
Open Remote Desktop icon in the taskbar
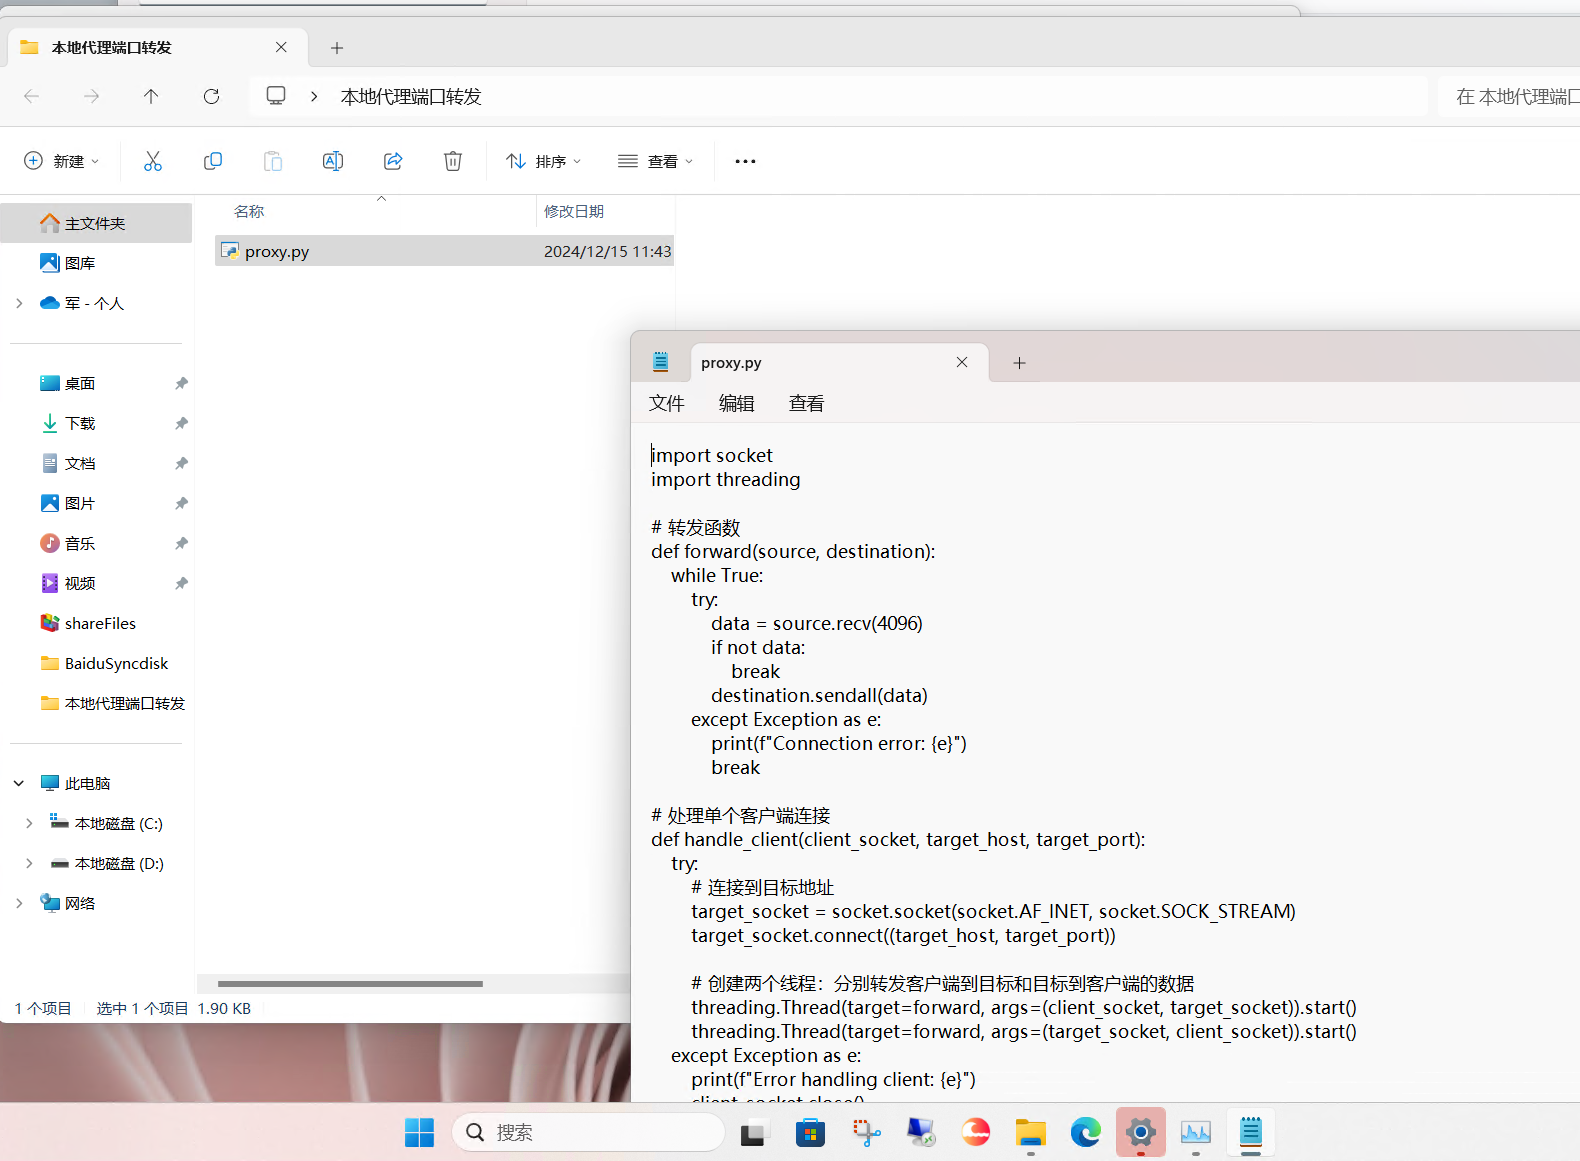[x=921, y=1133]
